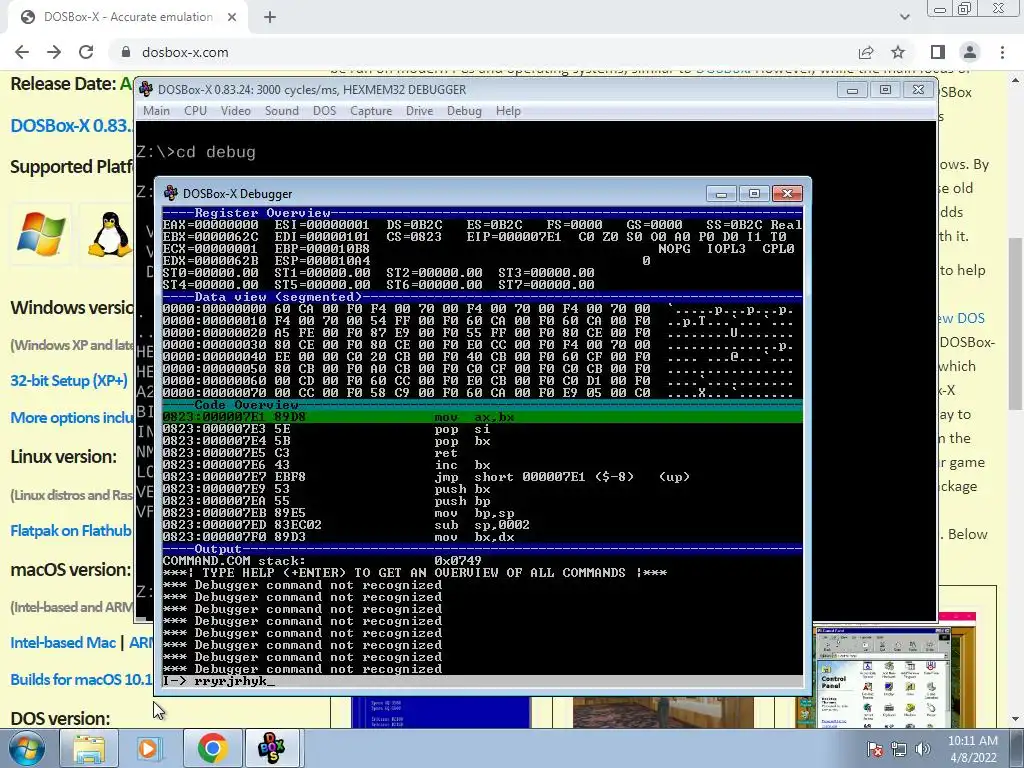This screenshot has width=1024, height=768.
Task: Select the highlighted mov ax,bx code line
Action: [483, 417]
